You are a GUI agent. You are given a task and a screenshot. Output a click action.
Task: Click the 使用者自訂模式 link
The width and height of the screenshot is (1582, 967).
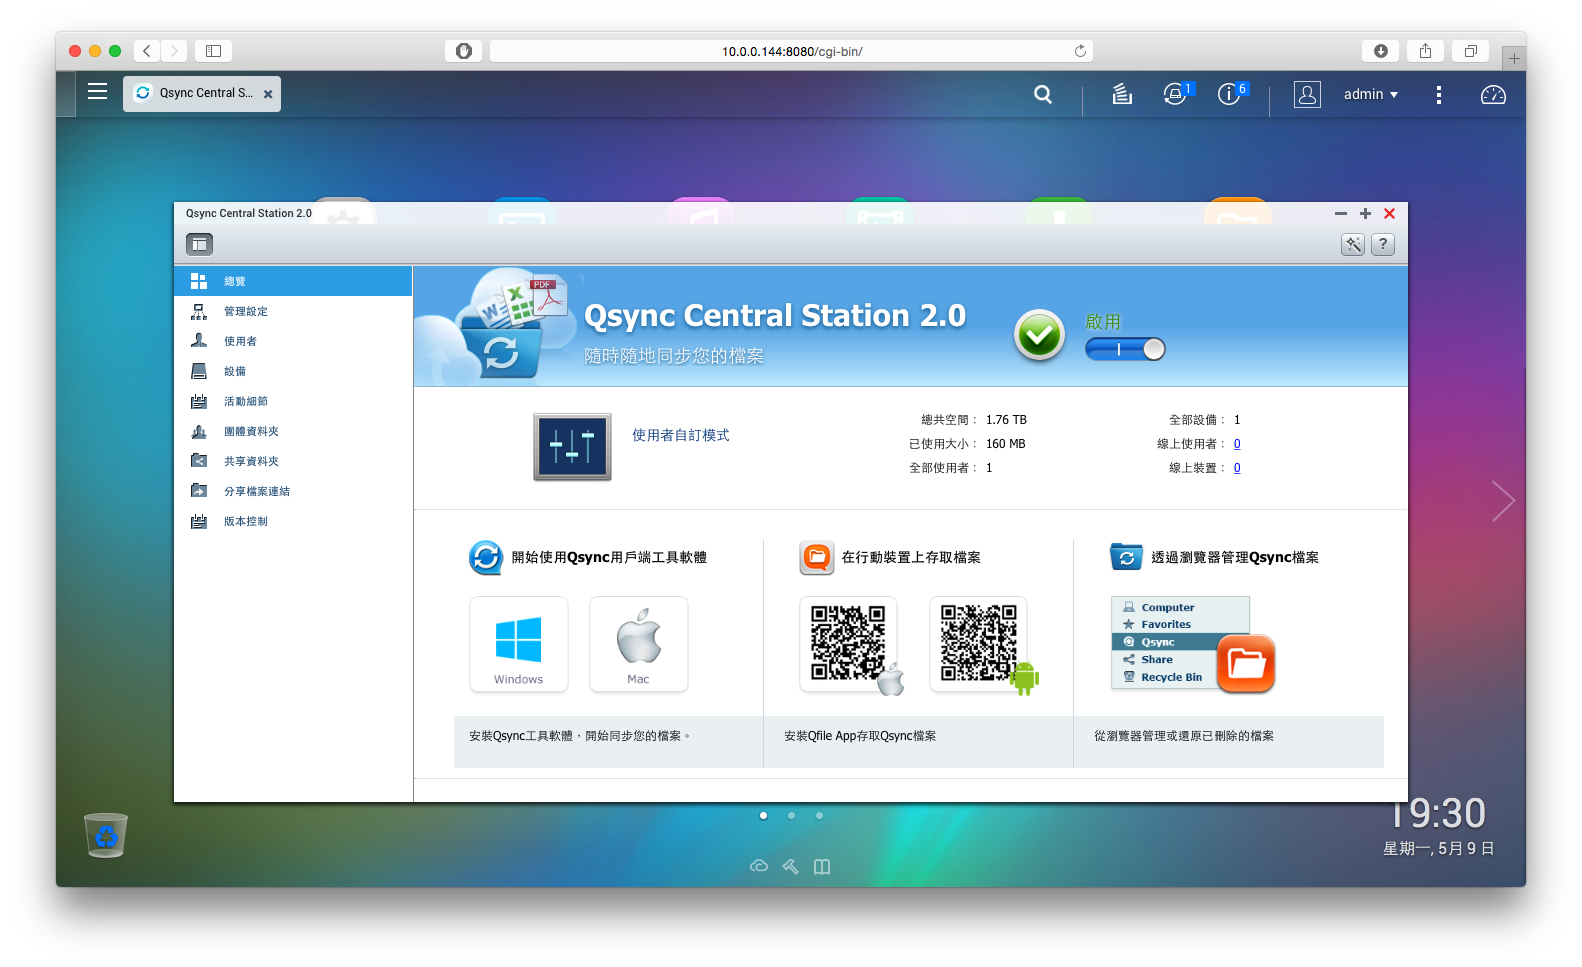681,435
